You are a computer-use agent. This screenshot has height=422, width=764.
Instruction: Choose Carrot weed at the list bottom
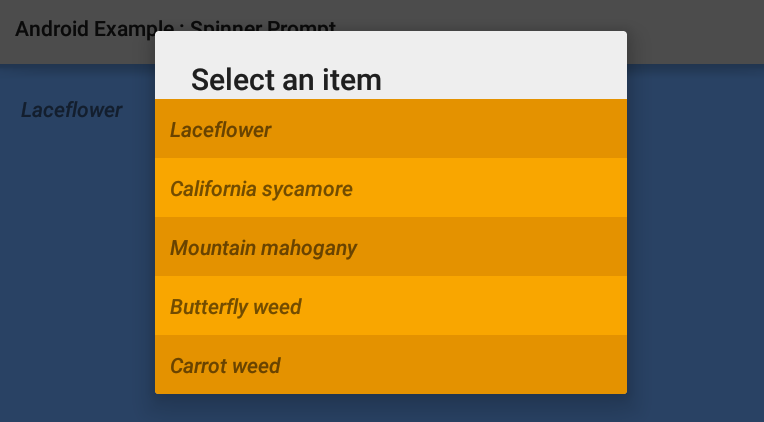[391, 364]
